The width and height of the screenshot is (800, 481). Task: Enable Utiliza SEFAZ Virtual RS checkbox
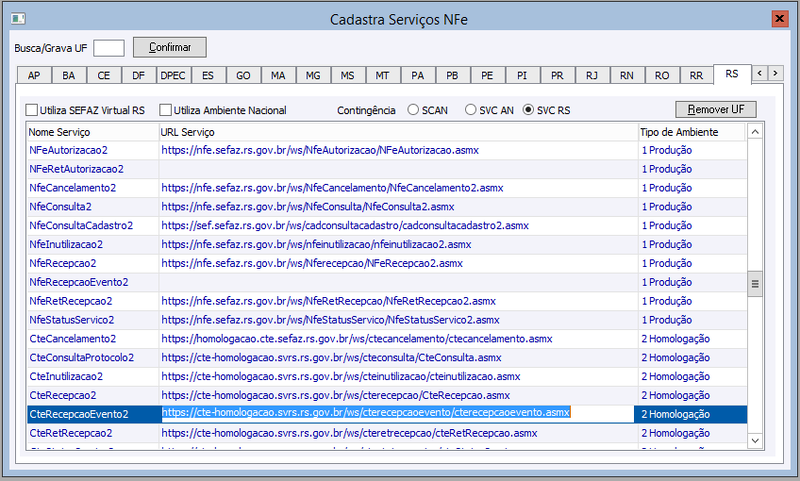pos(32,110)
